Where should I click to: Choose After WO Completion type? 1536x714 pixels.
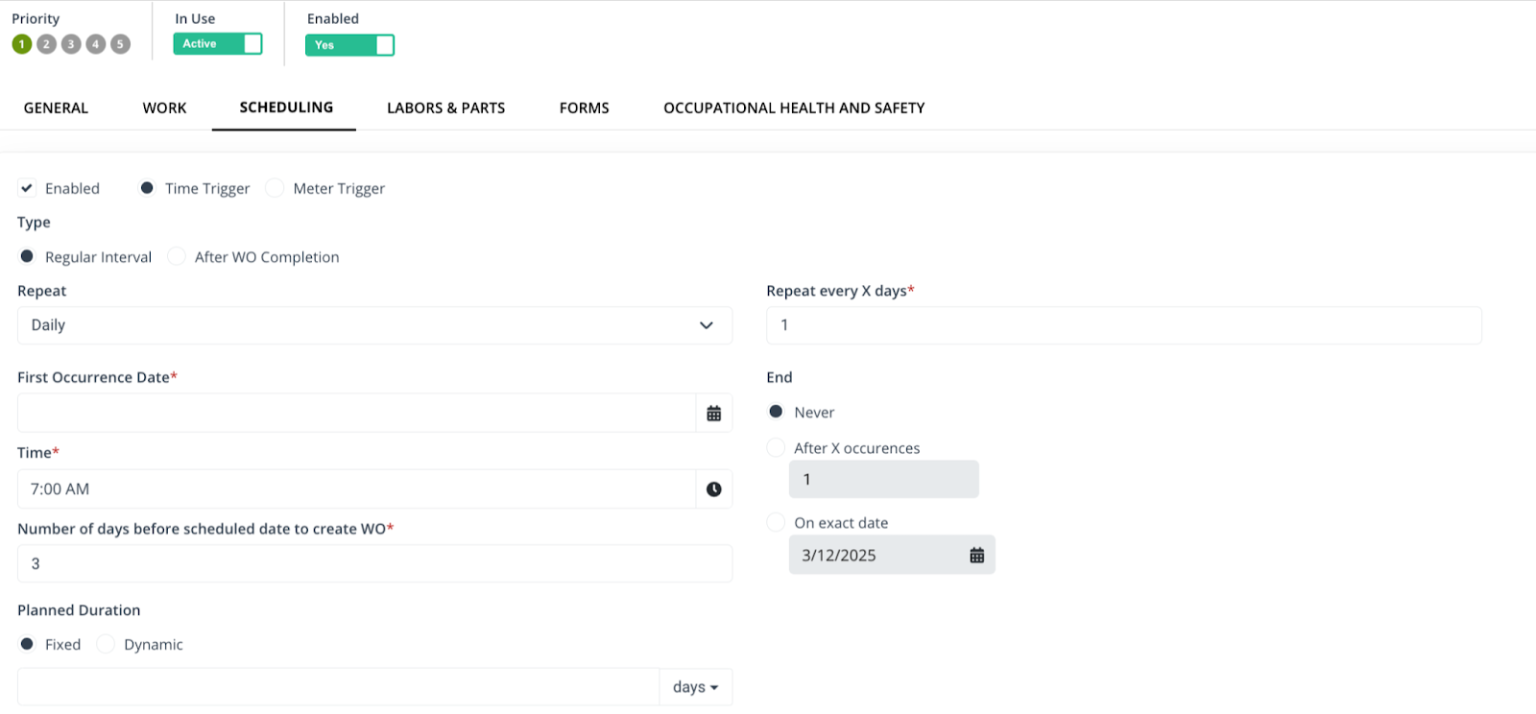point(176,256)
